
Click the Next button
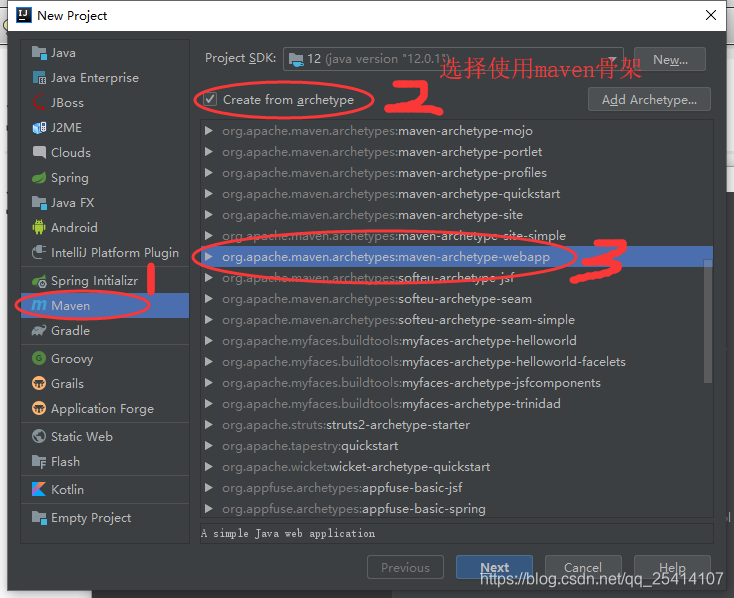point(494,568)
